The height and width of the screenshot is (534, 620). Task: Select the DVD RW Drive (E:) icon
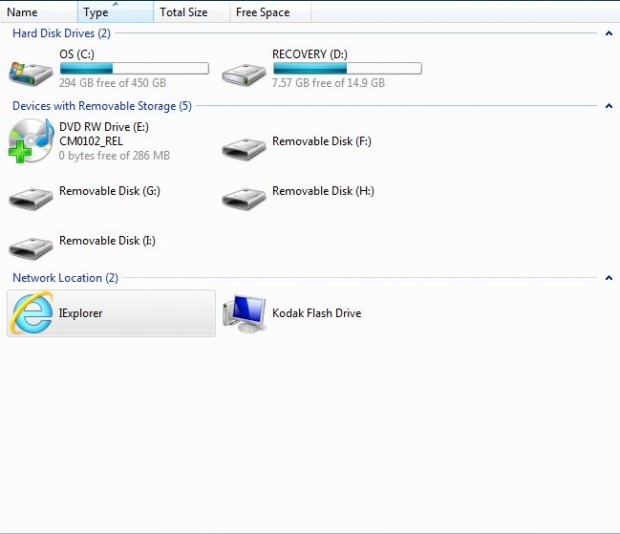pyautogui.click(x=30, y=141)
